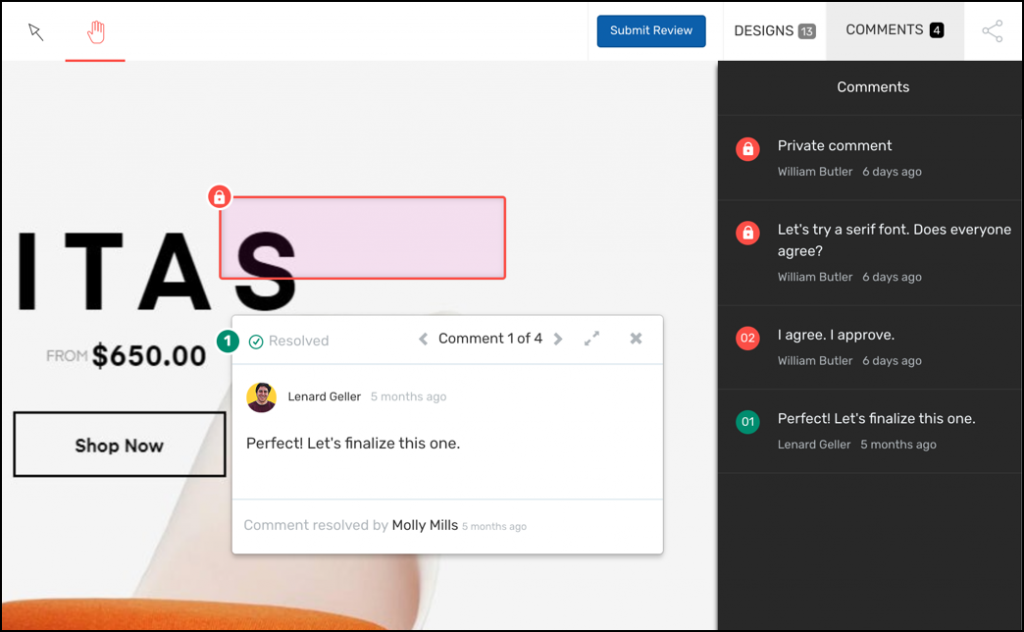Click the Shop Now button on design
Image resolution: width=1024 pixels, height=632 pixels.
click(x=119, y=445)
